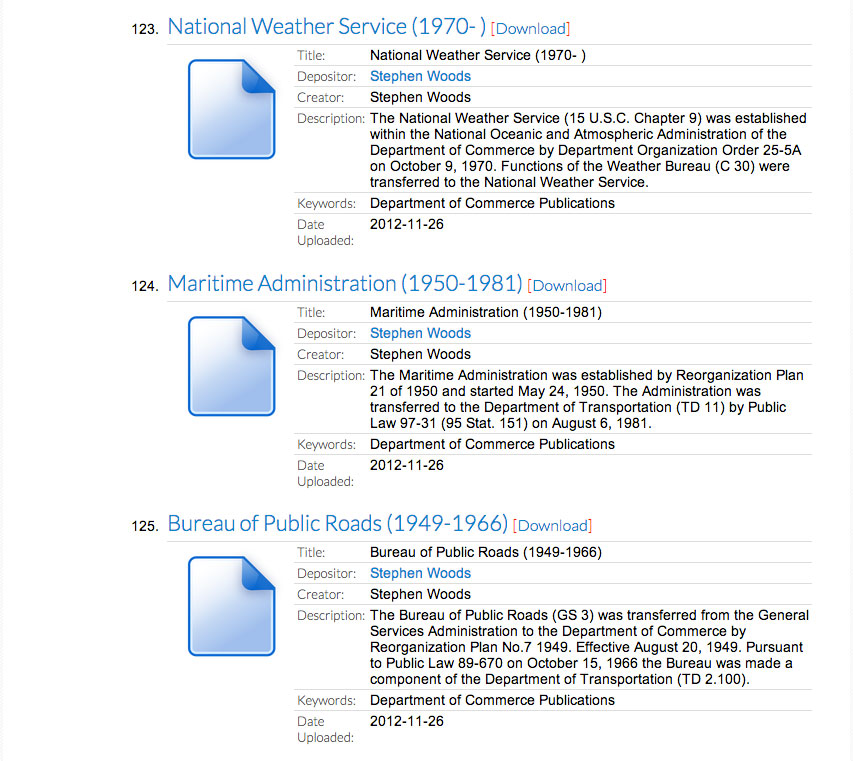Open Stephen Woods depositor link for National Weather Service

[x=420, y=76]
